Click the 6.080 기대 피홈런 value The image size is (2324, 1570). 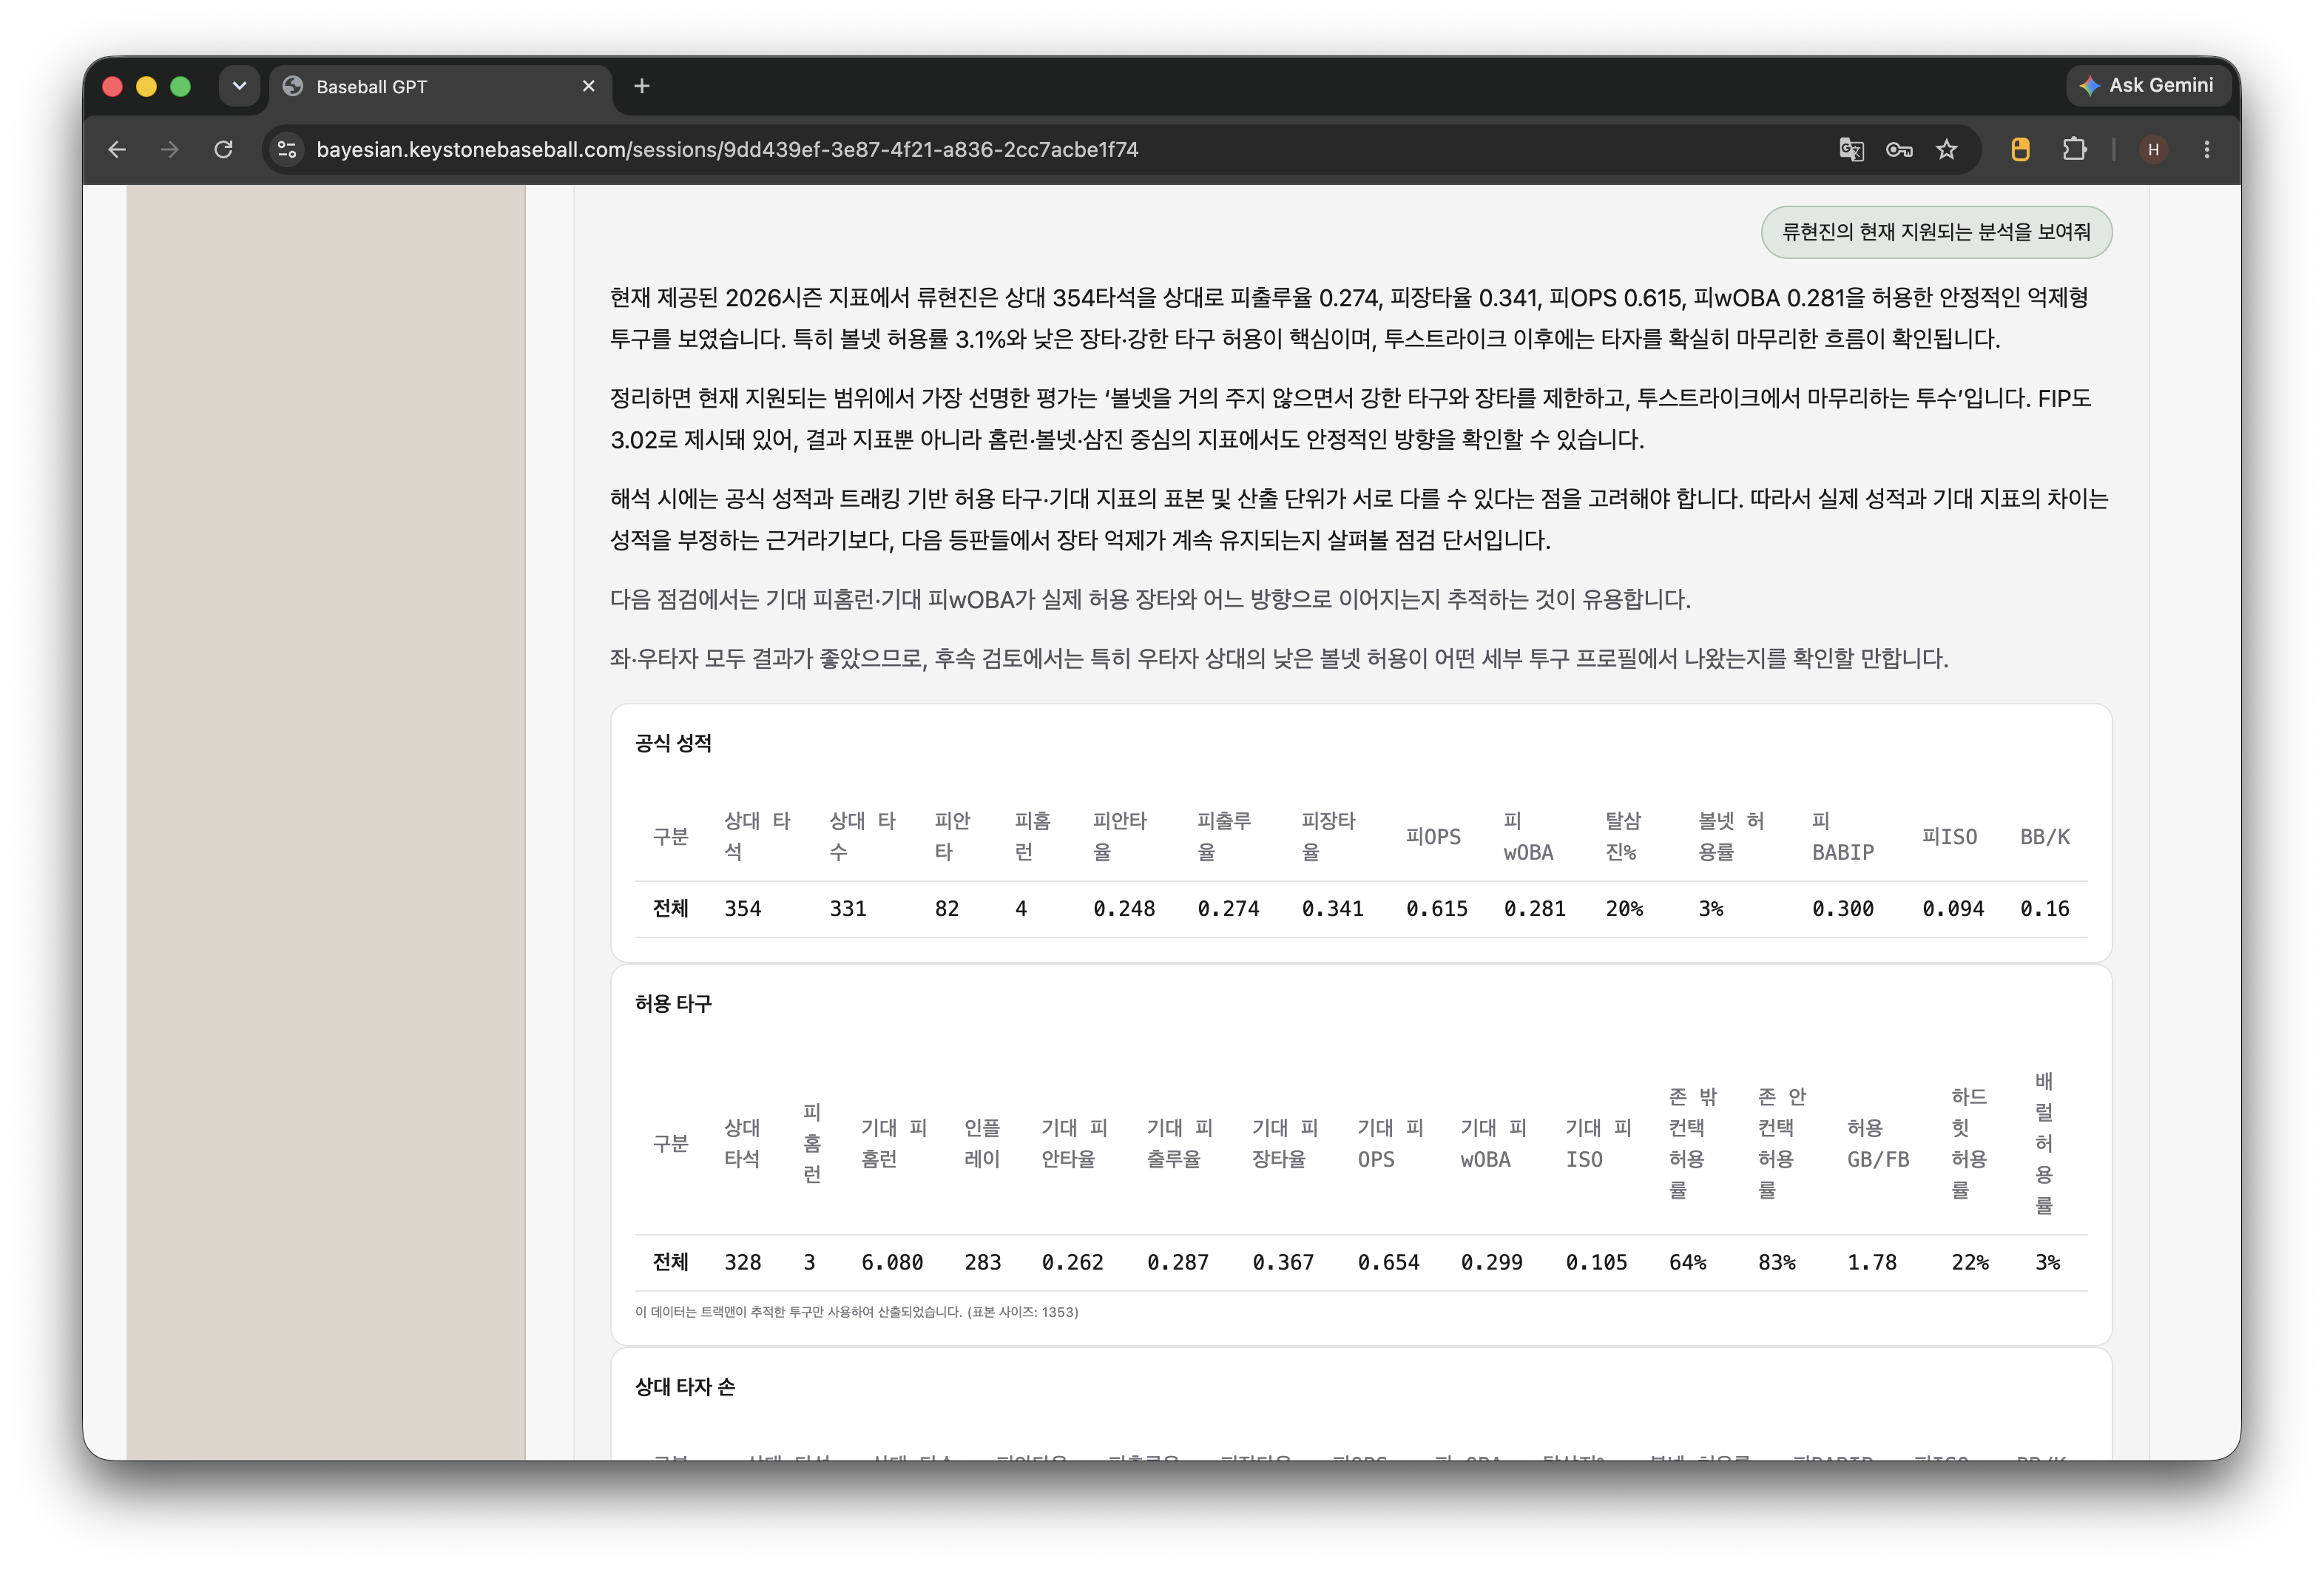891,1262
